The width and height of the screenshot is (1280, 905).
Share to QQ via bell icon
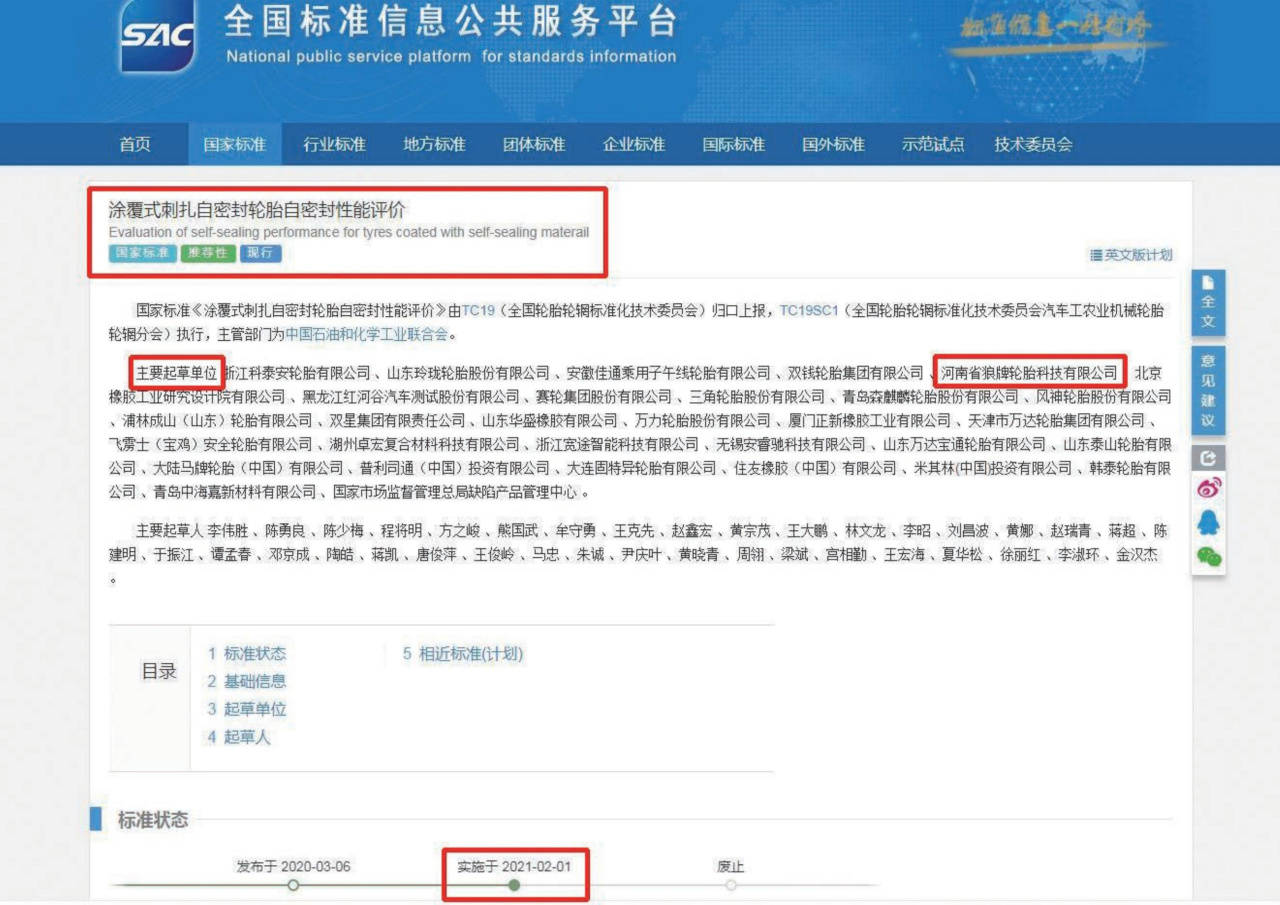[1208, 523]
